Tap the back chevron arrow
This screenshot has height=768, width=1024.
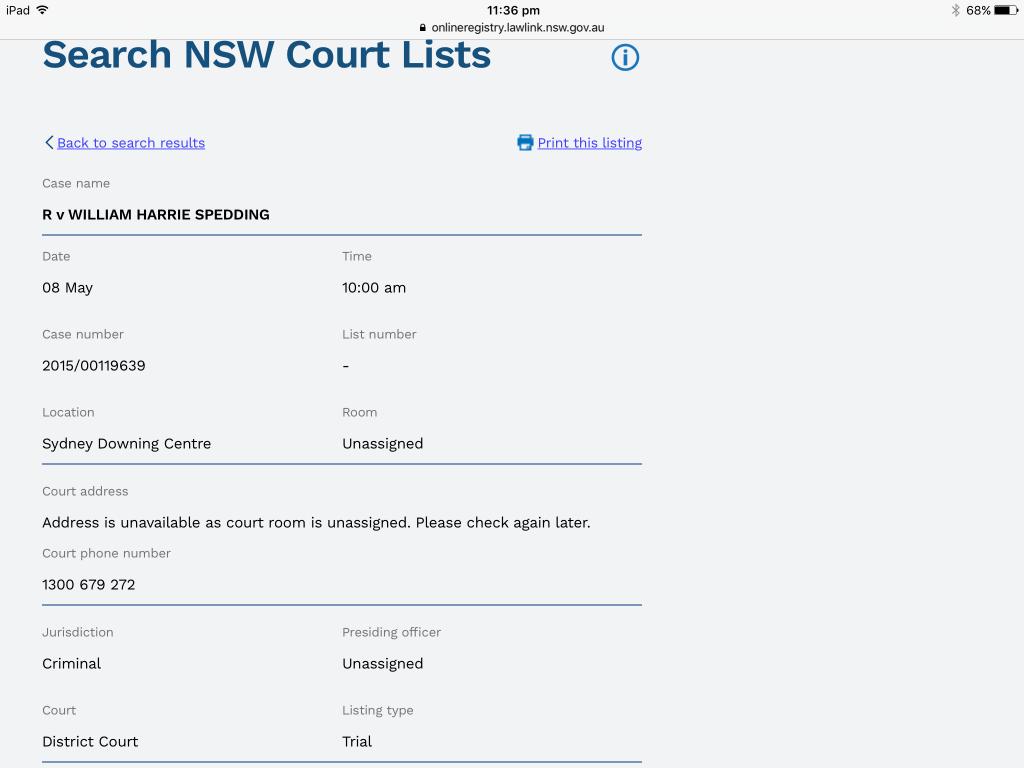49,143
